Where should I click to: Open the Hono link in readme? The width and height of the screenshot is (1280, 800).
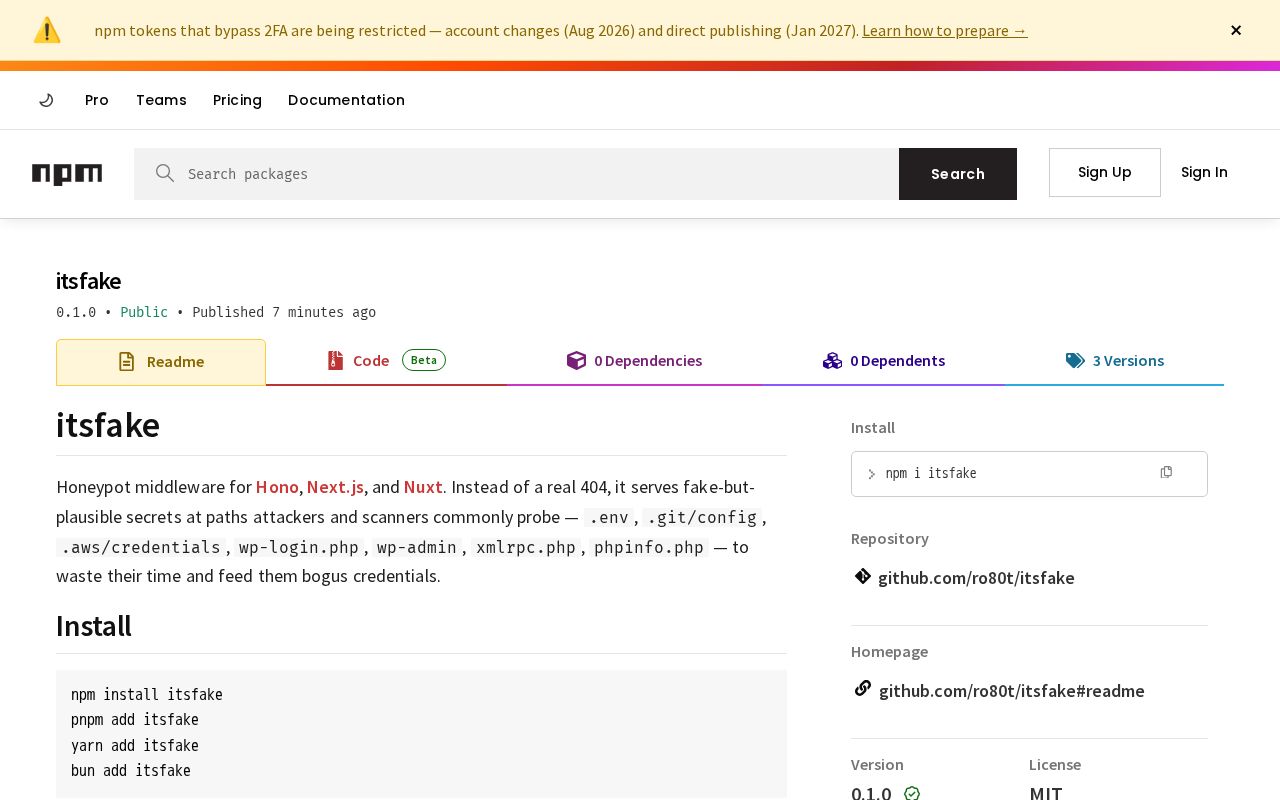coord(277,487)
